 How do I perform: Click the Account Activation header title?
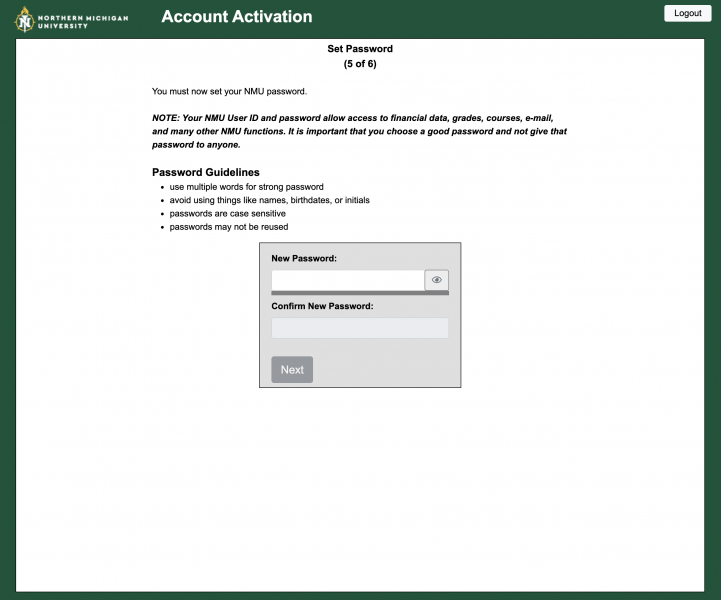tap(237, 17)
